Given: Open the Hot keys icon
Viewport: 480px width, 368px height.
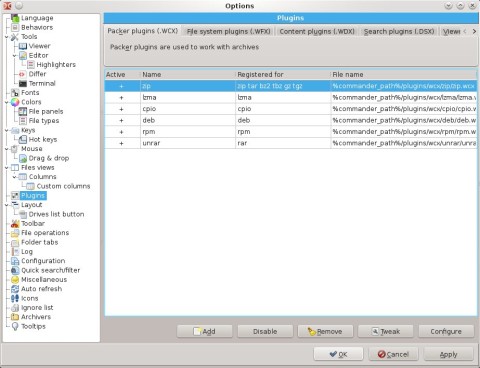Looking at the screenshot, I should [x=23, y=139].
